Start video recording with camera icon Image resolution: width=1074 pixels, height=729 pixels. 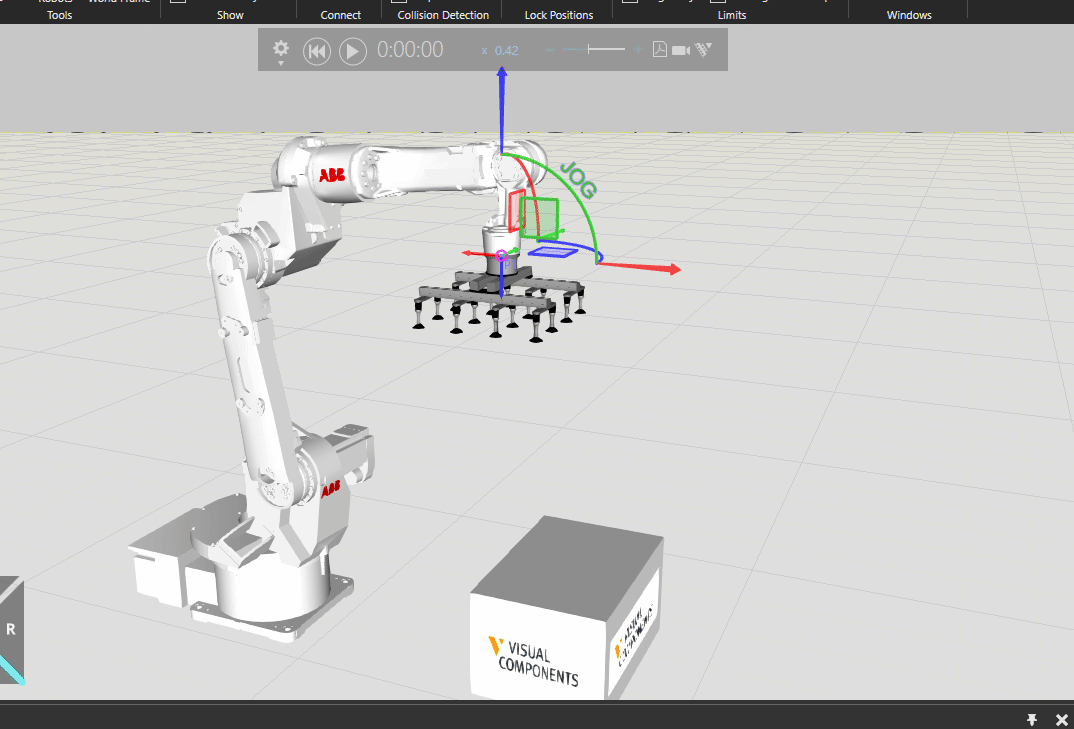pos(681,50)
